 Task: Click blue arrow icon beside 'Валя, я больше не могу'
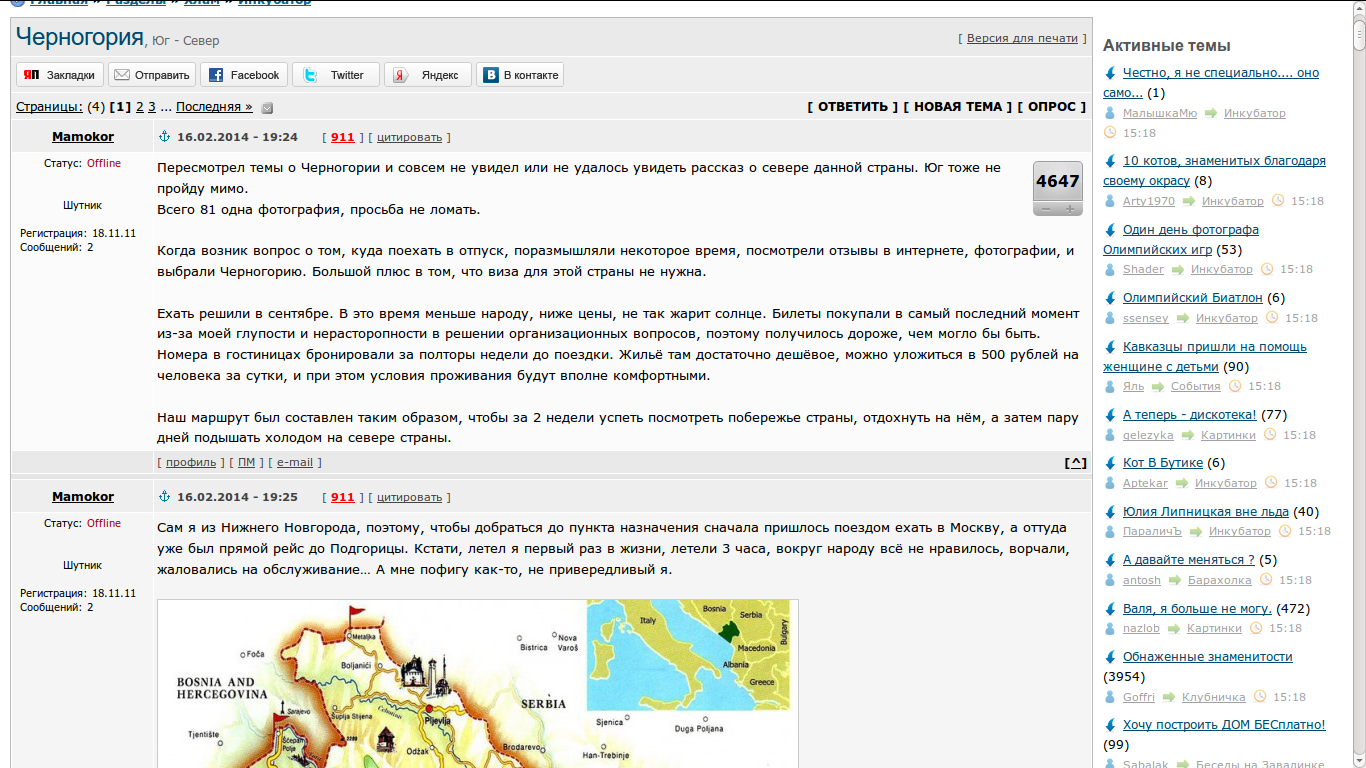tap(1110, 608)
